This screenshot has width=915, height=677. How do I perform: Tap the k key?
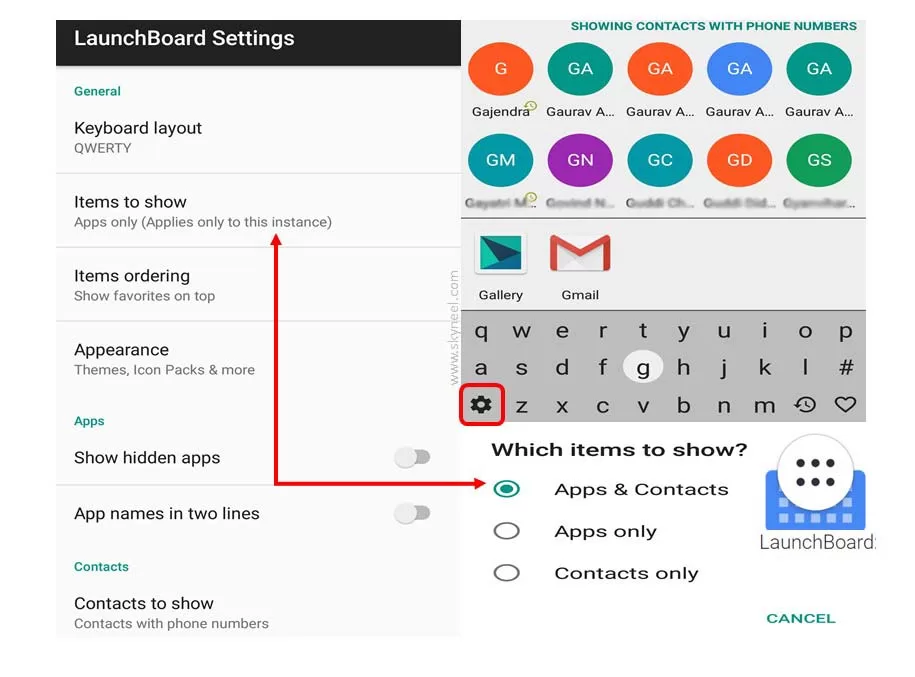pyautogui.click(x=764, y=367)
